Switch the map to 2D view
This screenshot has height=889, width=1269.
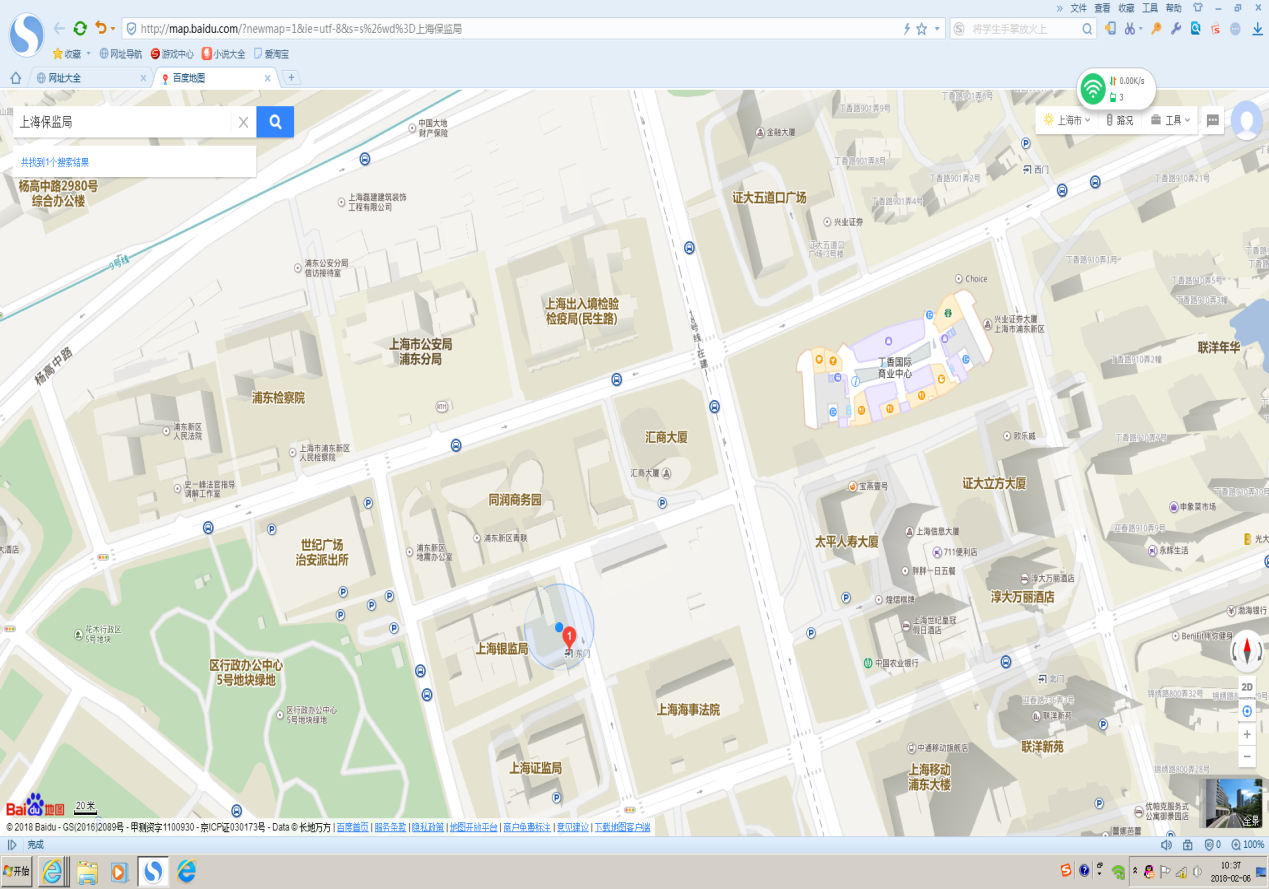click(x=1247, y=688)
